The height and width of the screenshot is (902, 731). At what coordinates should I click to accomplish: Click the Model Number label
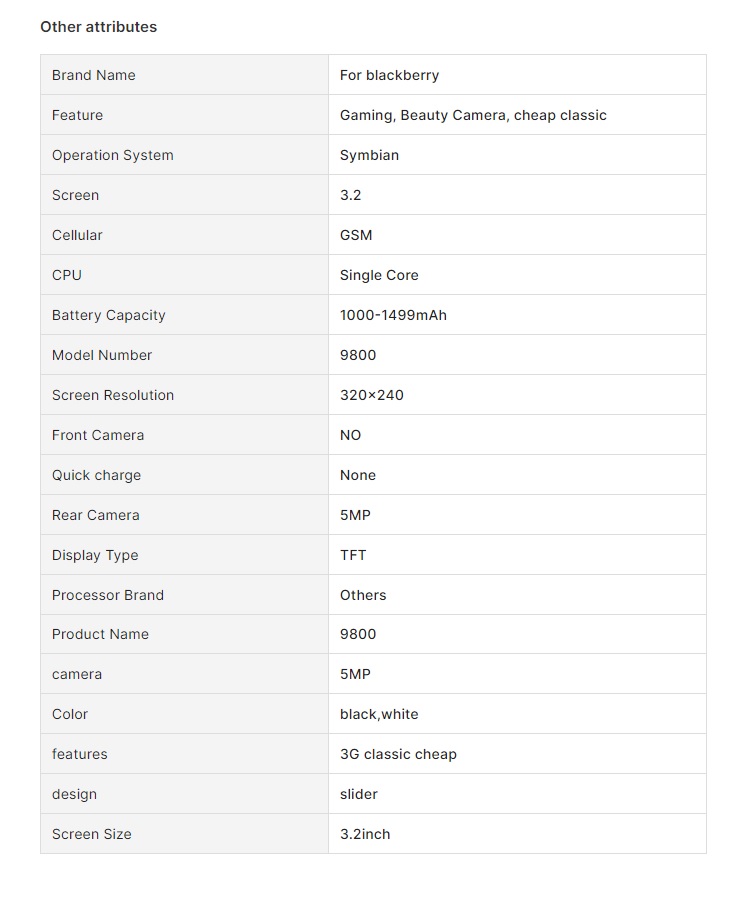tap(102, 355)
